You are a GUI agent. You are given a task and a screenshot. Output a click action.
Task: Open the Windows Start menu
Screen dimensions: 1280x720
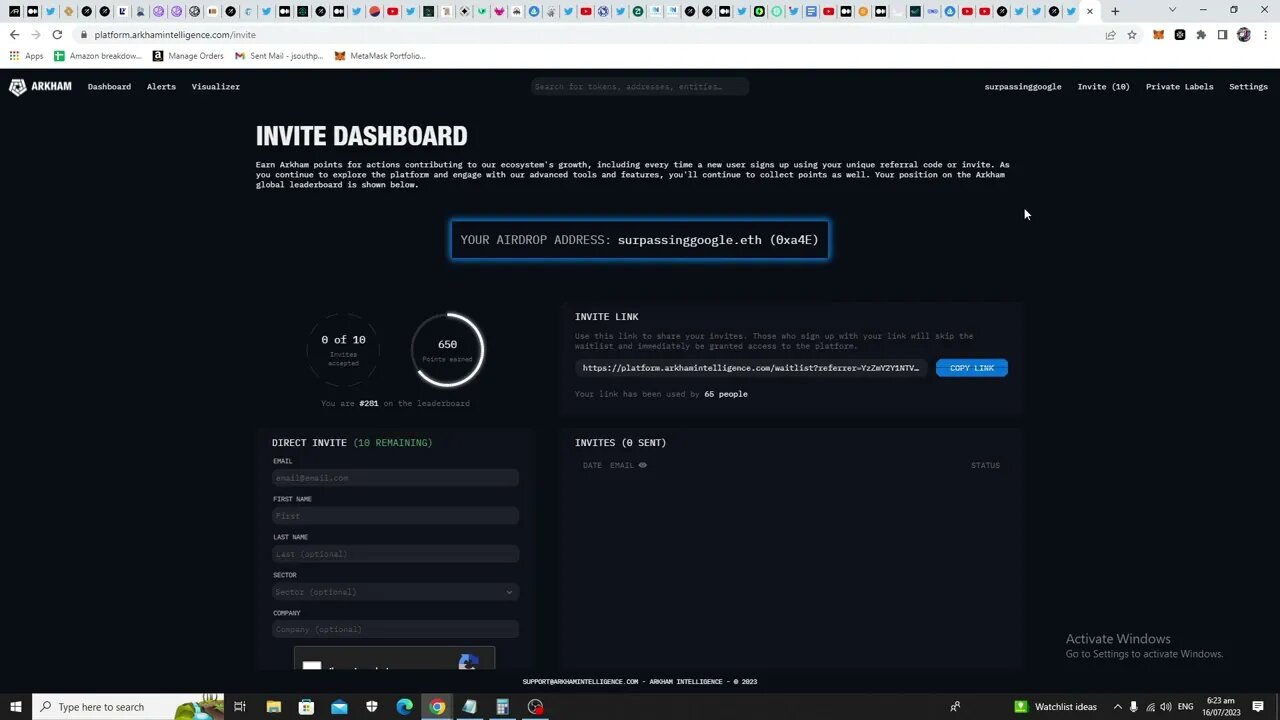click(15, 707)
